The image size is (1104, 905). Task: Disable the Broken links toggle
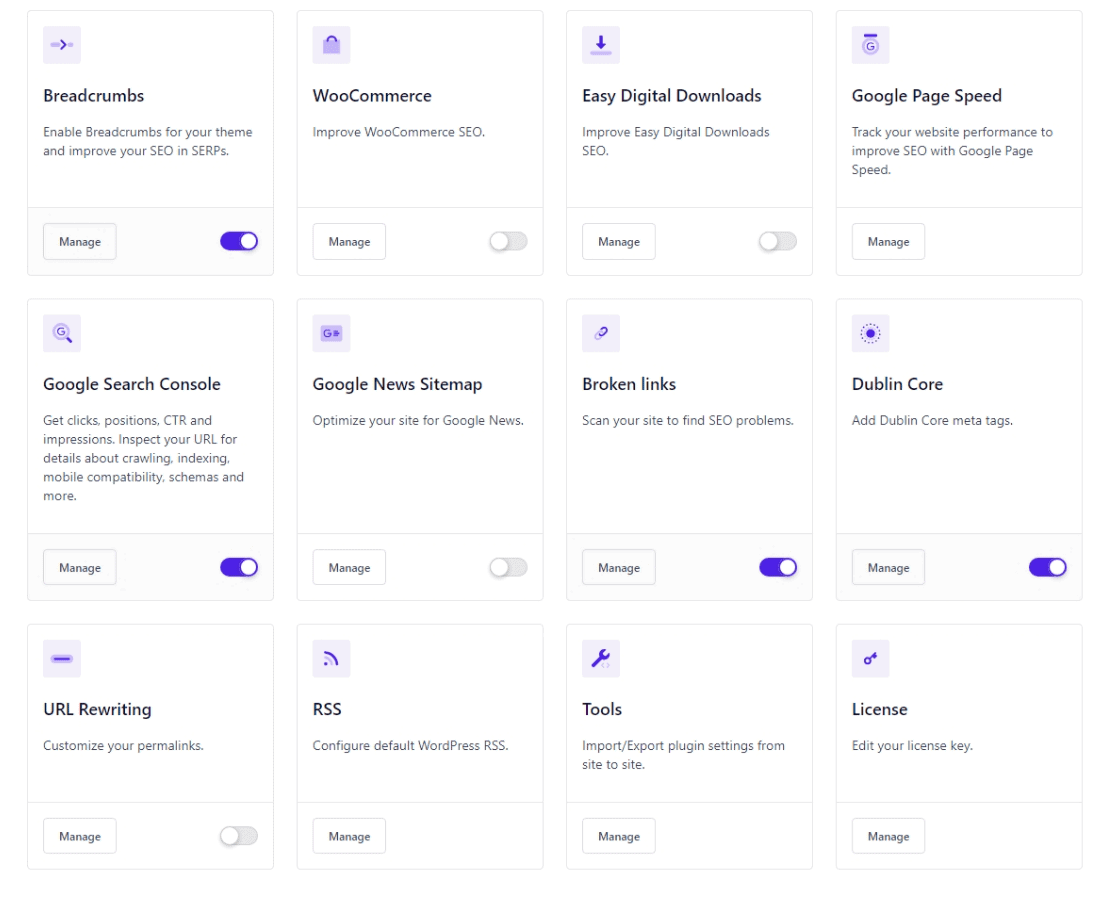pyautogui.click(x=778, y=568)
